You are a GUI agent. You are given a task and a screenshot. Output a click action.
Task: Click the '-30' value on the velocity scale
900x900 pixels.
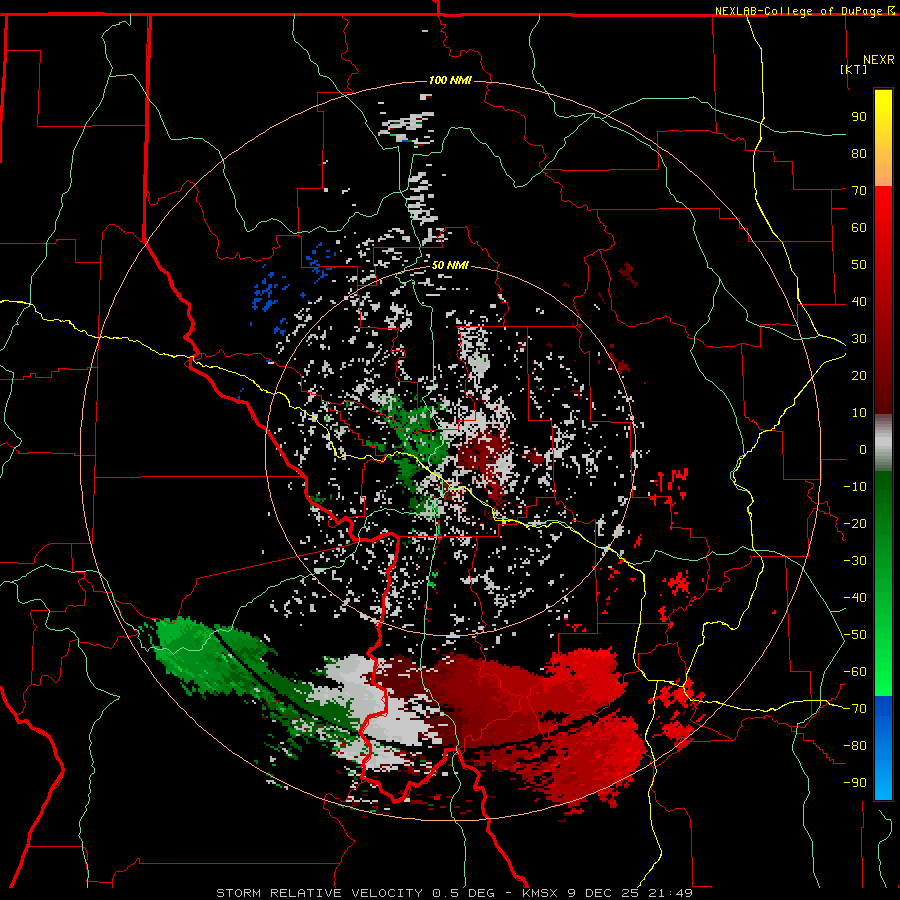pyautogui.click(x=855, y=561)
